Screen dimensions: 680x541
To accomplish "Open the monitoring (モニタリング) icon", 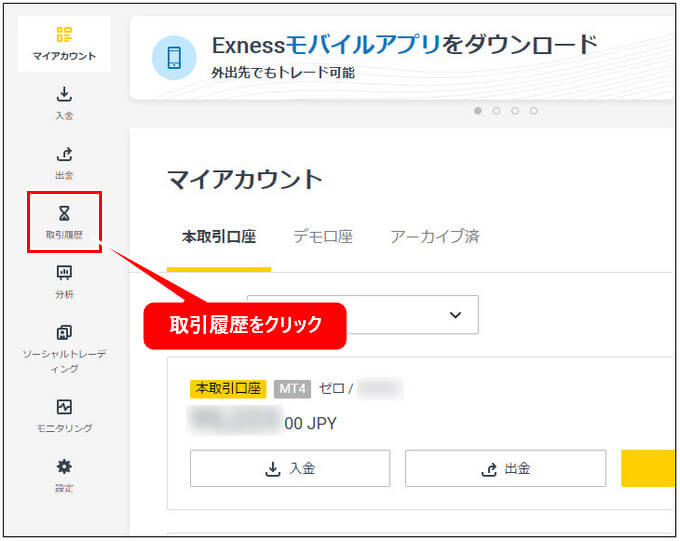I will (64, 407).
